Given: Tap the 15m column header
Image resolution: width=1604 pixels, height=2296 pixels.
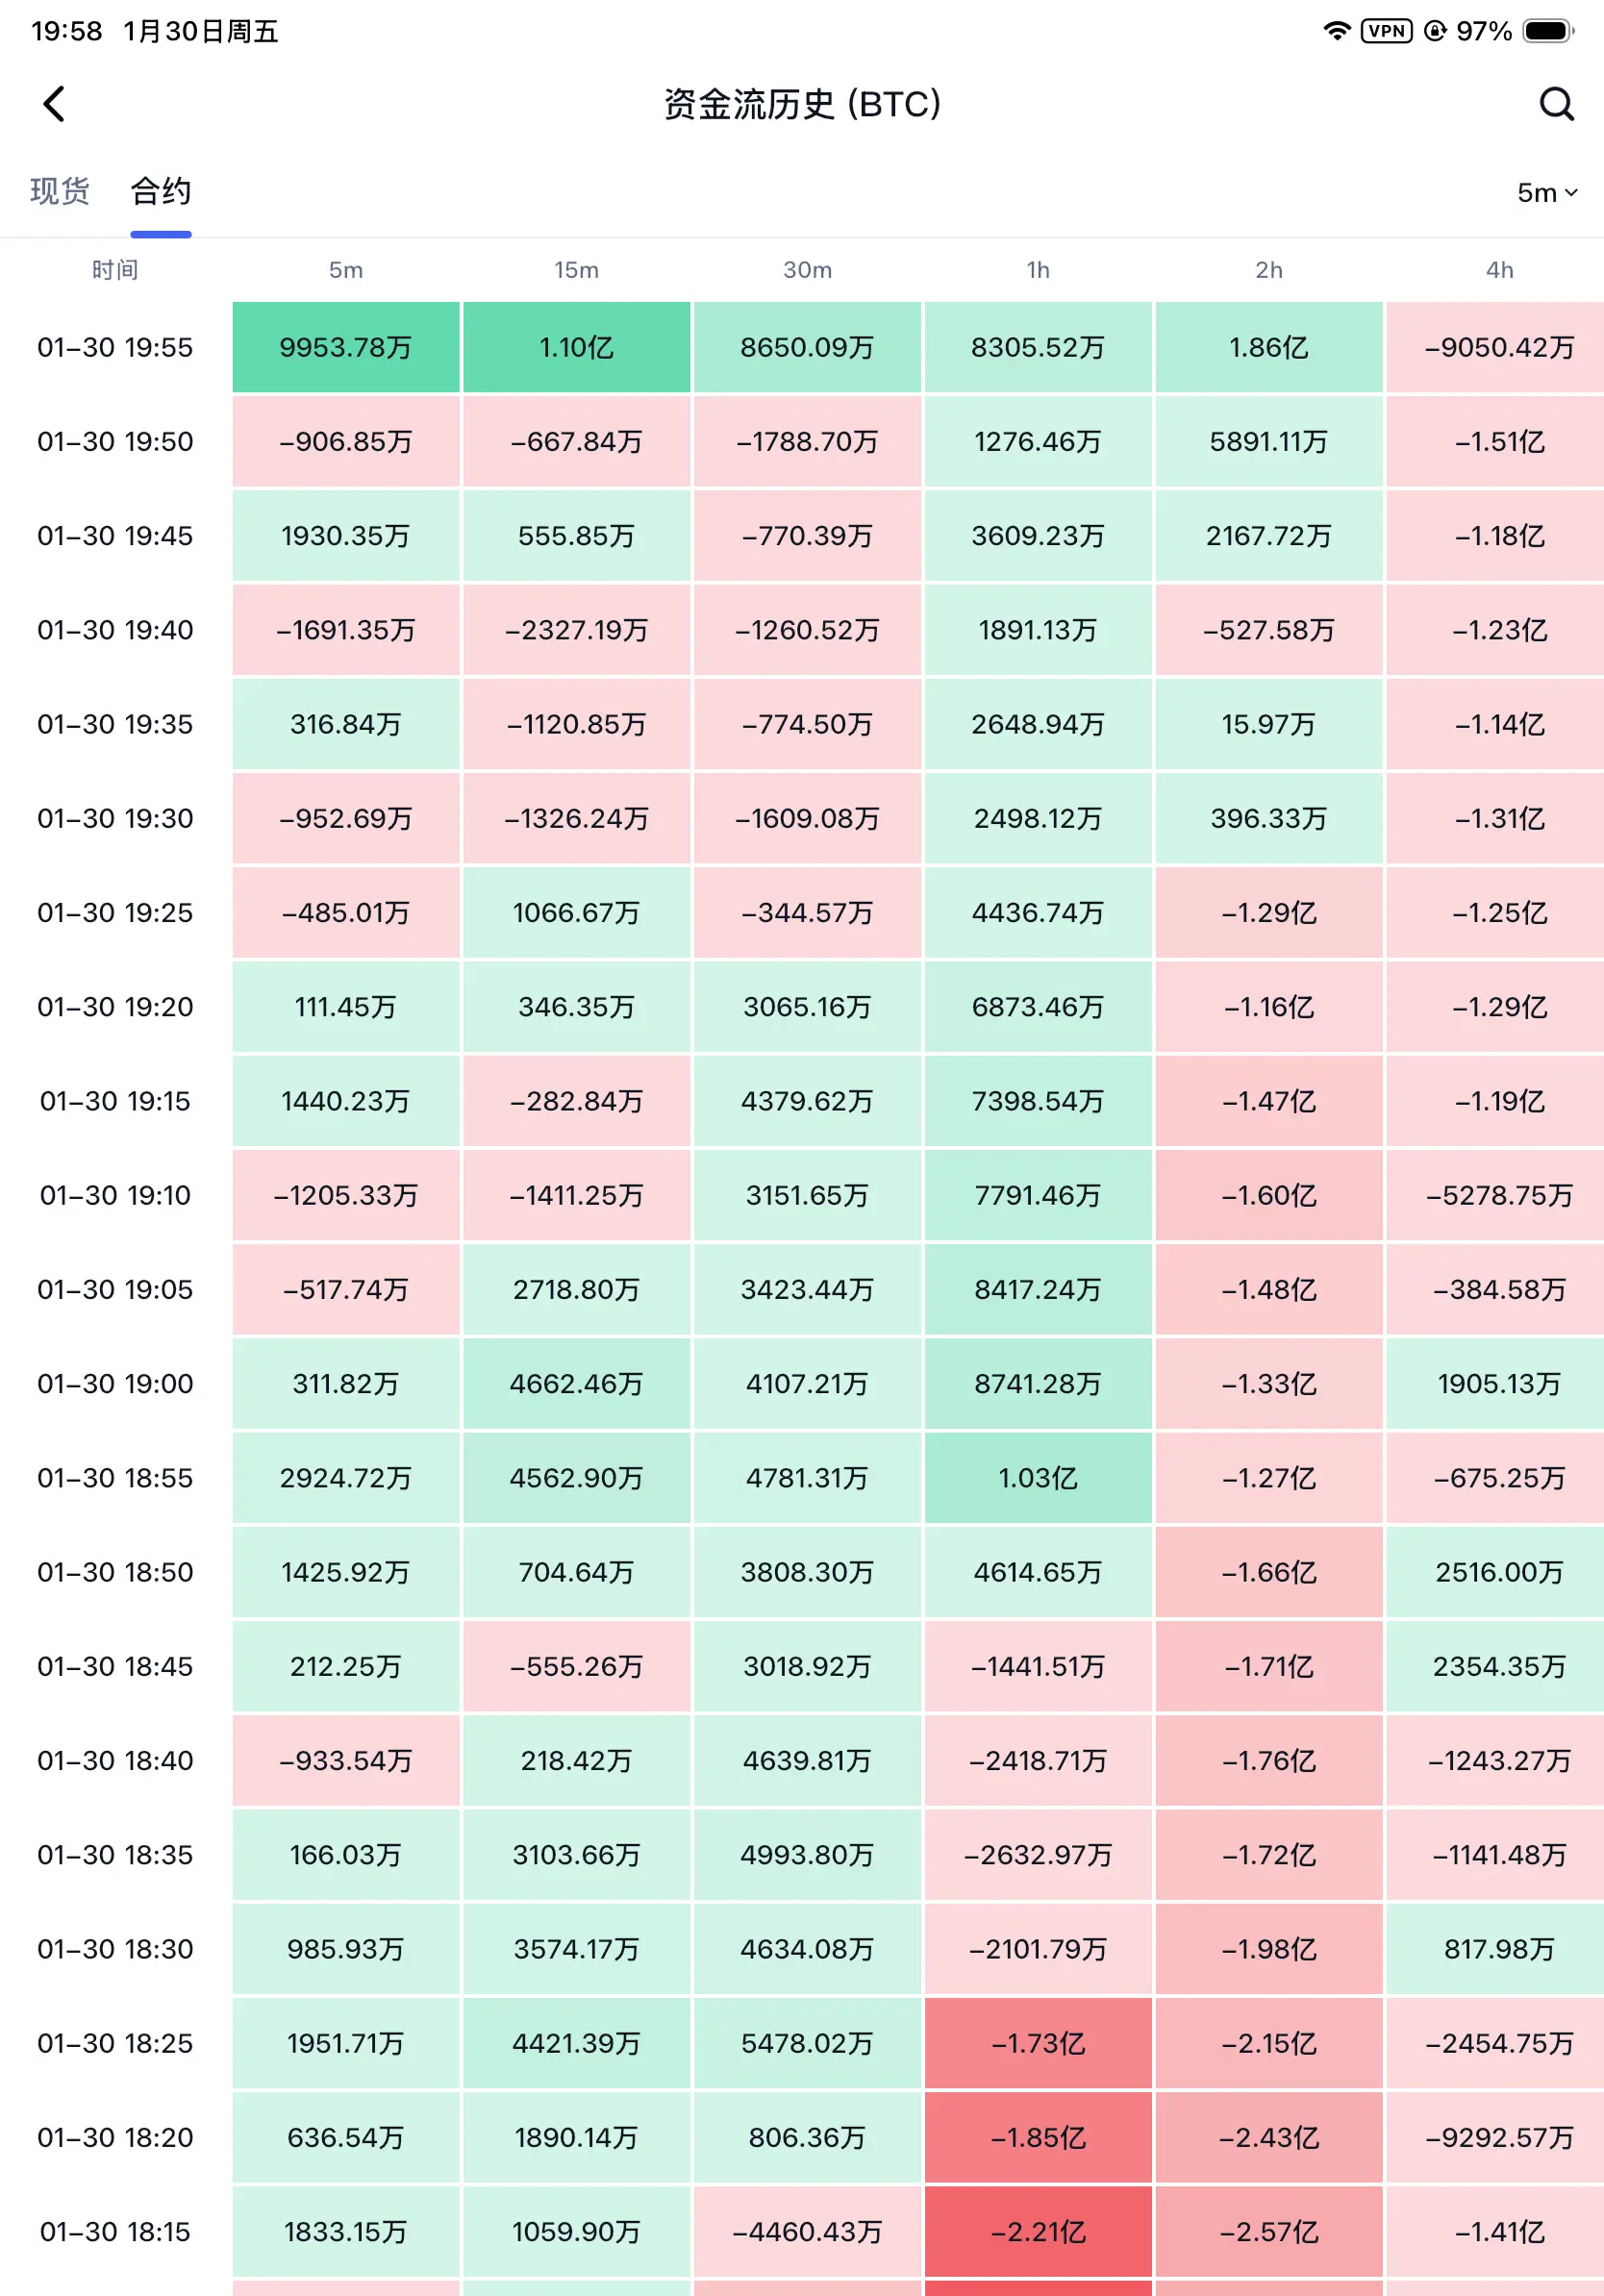Looking at the screenshot, I should 576,270.
